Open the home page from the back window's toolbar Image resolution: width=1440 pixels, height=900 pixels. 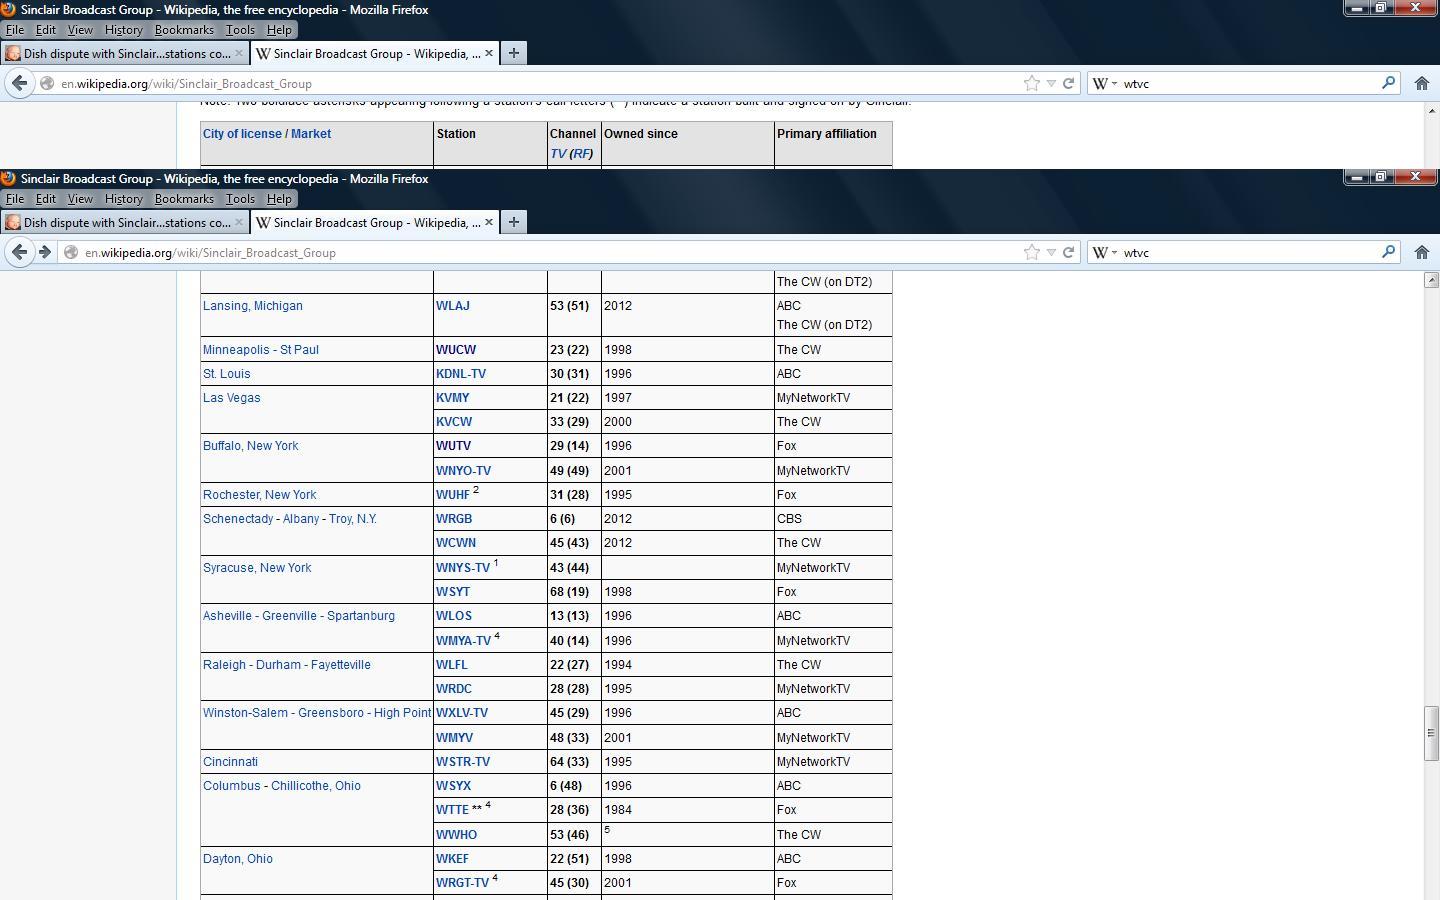(1421, 83)
